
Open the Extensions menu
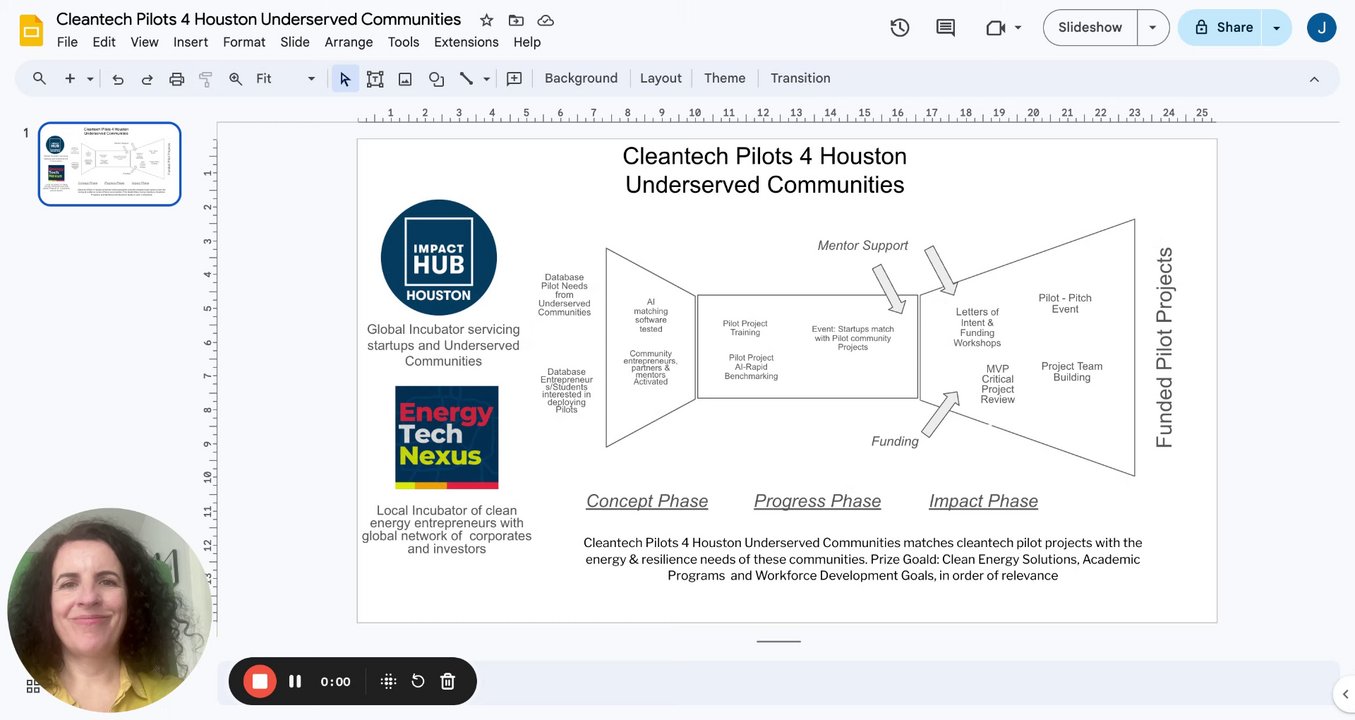tap(466, 42)
